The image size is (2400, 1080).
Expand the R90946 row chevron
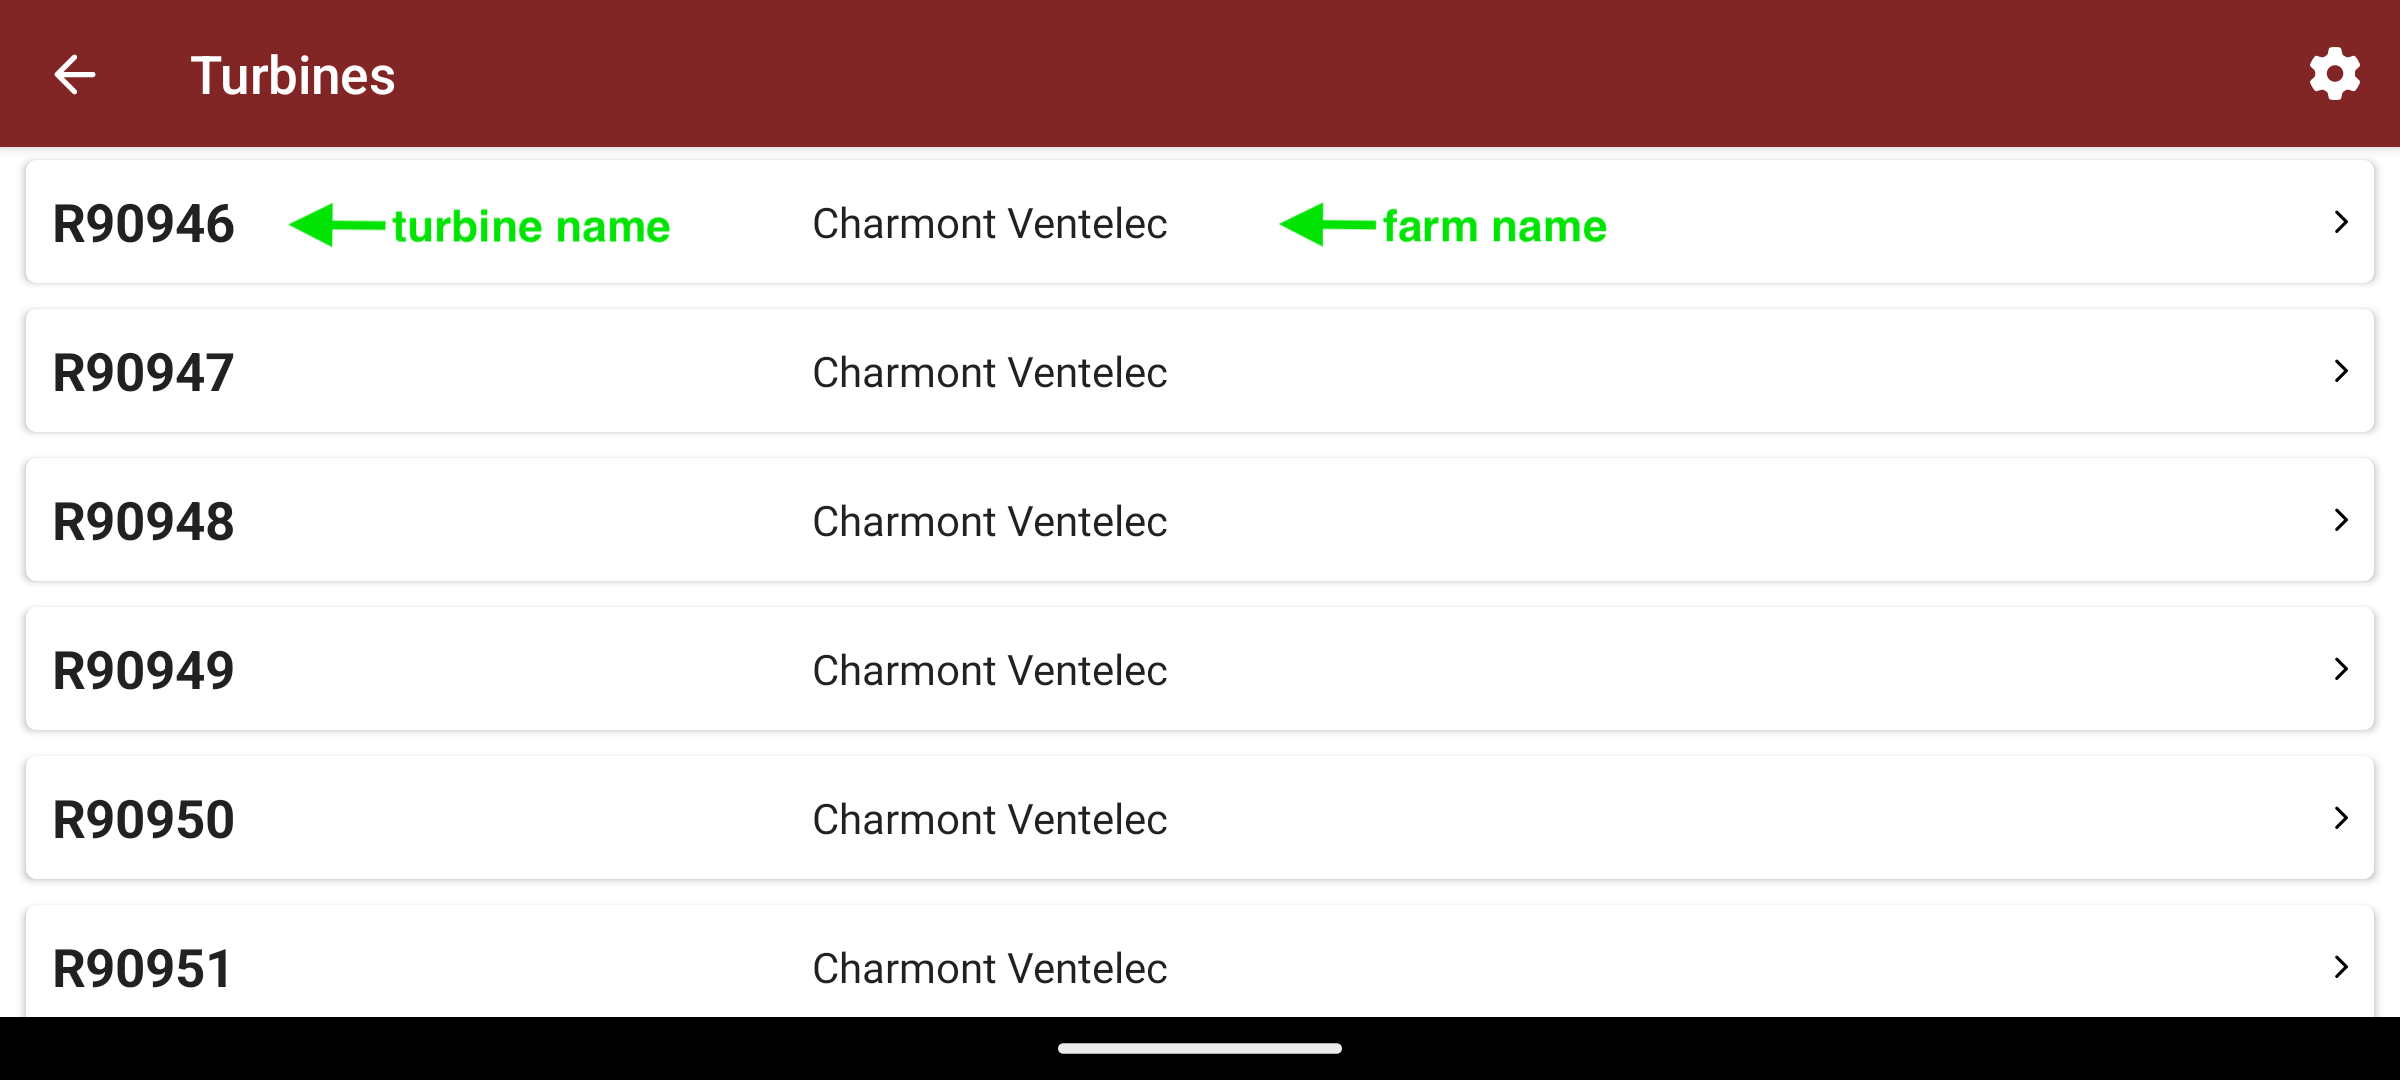(2340, 222)
